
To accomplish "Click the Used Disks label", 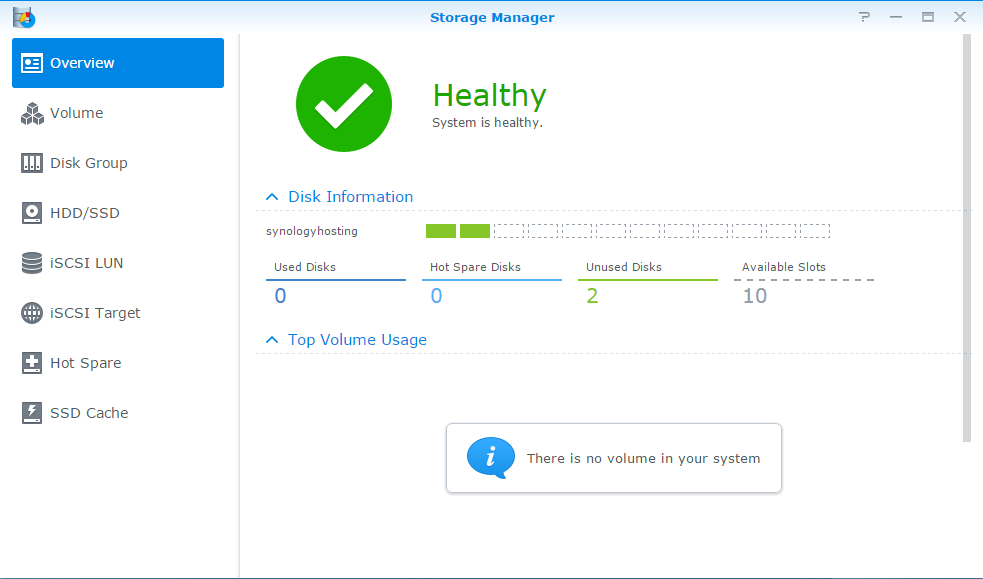I will tap(305, 267).
